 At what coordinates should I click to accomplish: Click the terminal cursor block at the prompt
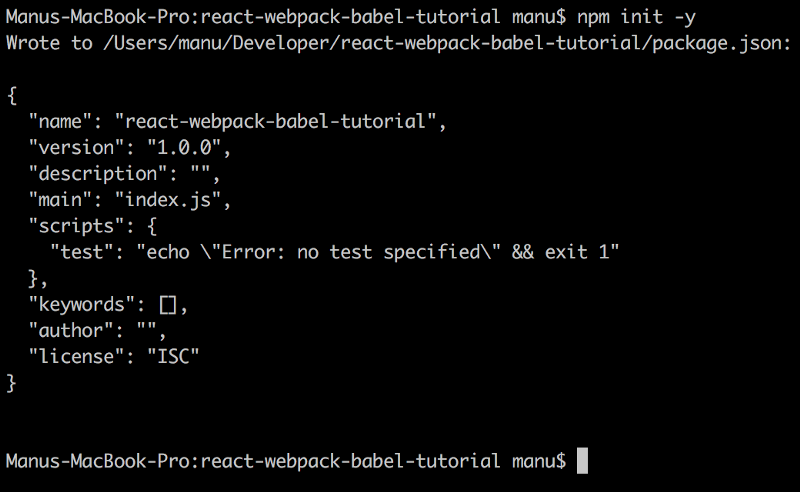pyautogui.click(x=583, y=461)
